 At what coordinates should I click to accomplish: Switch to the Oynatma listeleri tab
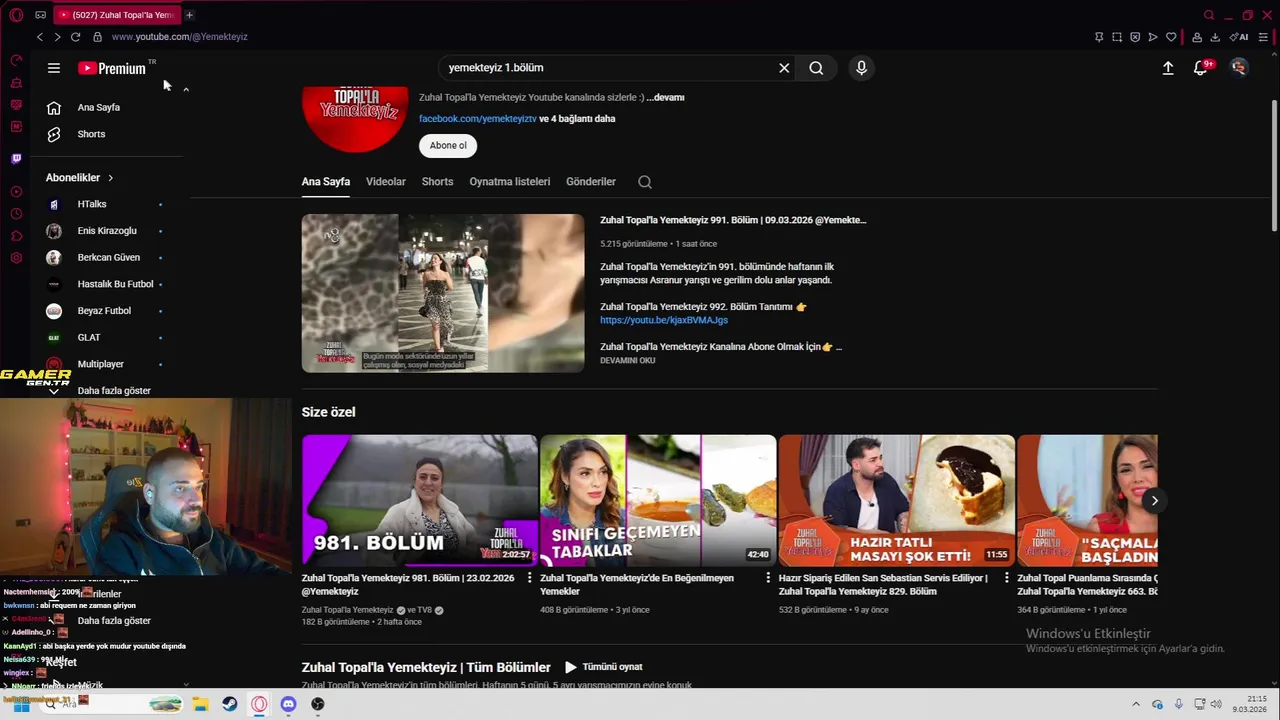tap(510, 182)
